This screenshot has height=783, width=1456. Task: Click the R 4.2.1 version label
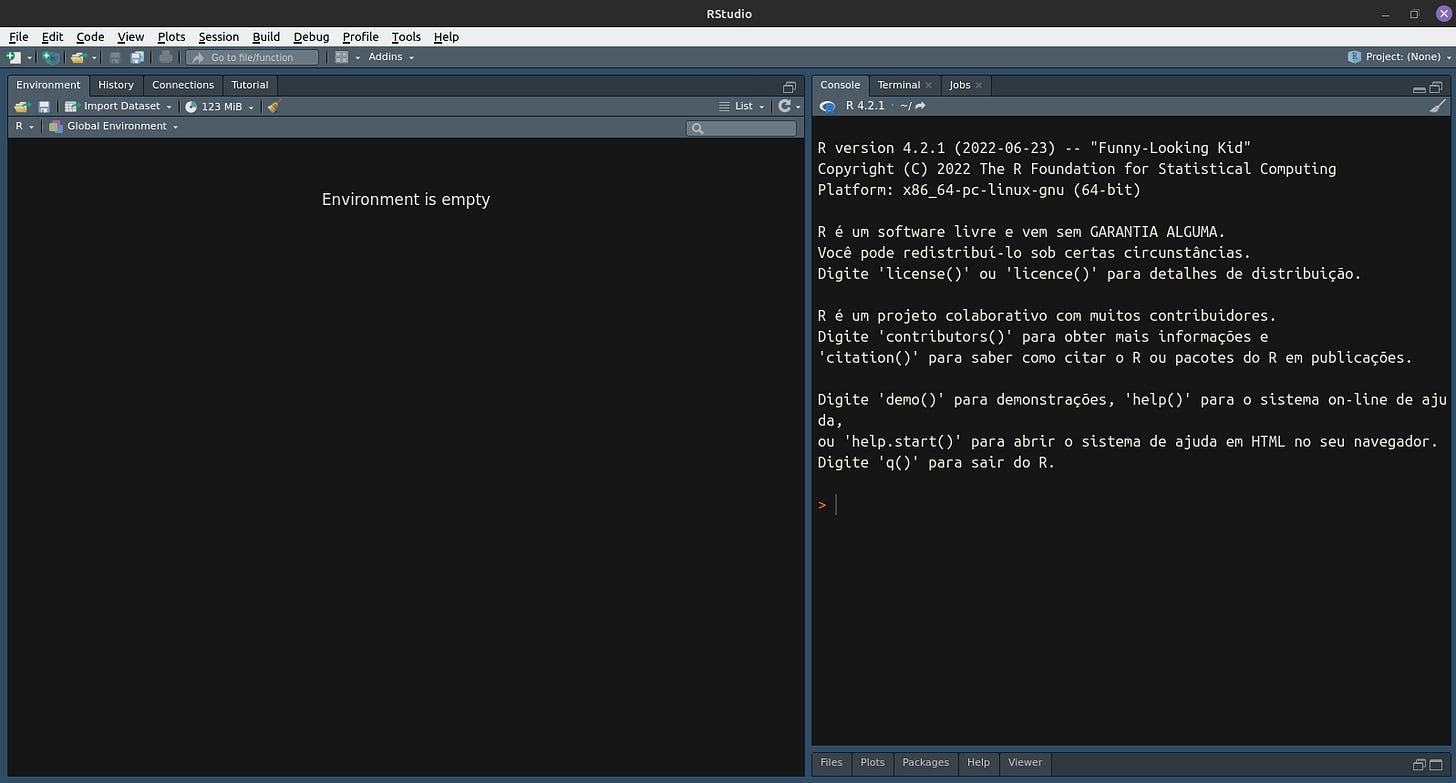click(x=865, y=106)
